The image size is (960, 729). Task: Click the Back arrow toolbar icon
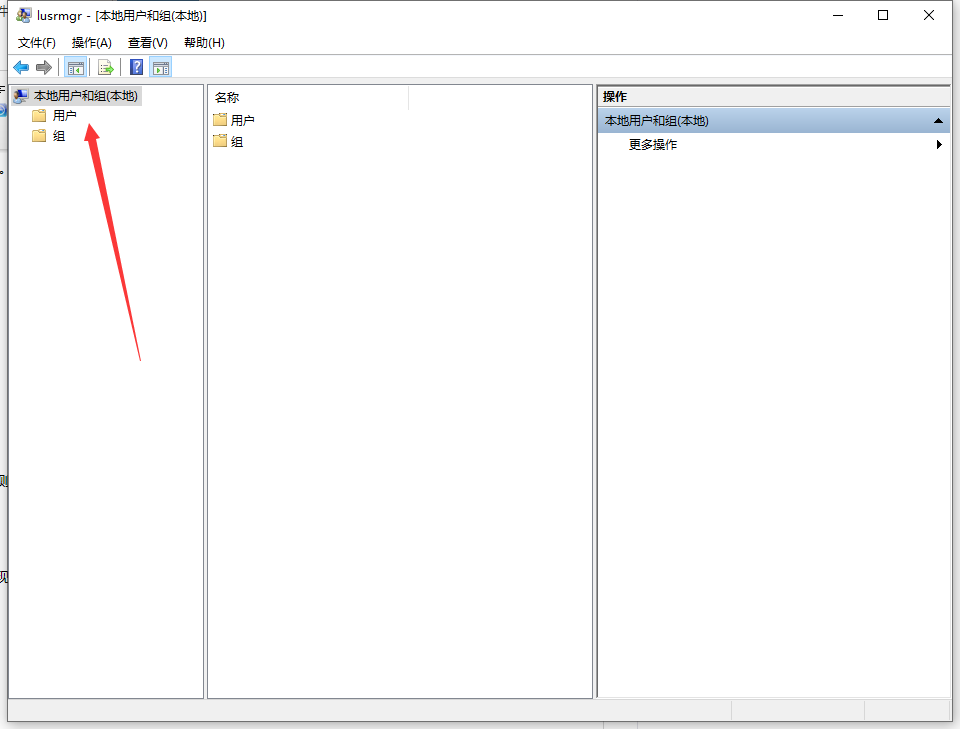coord(21,67)
